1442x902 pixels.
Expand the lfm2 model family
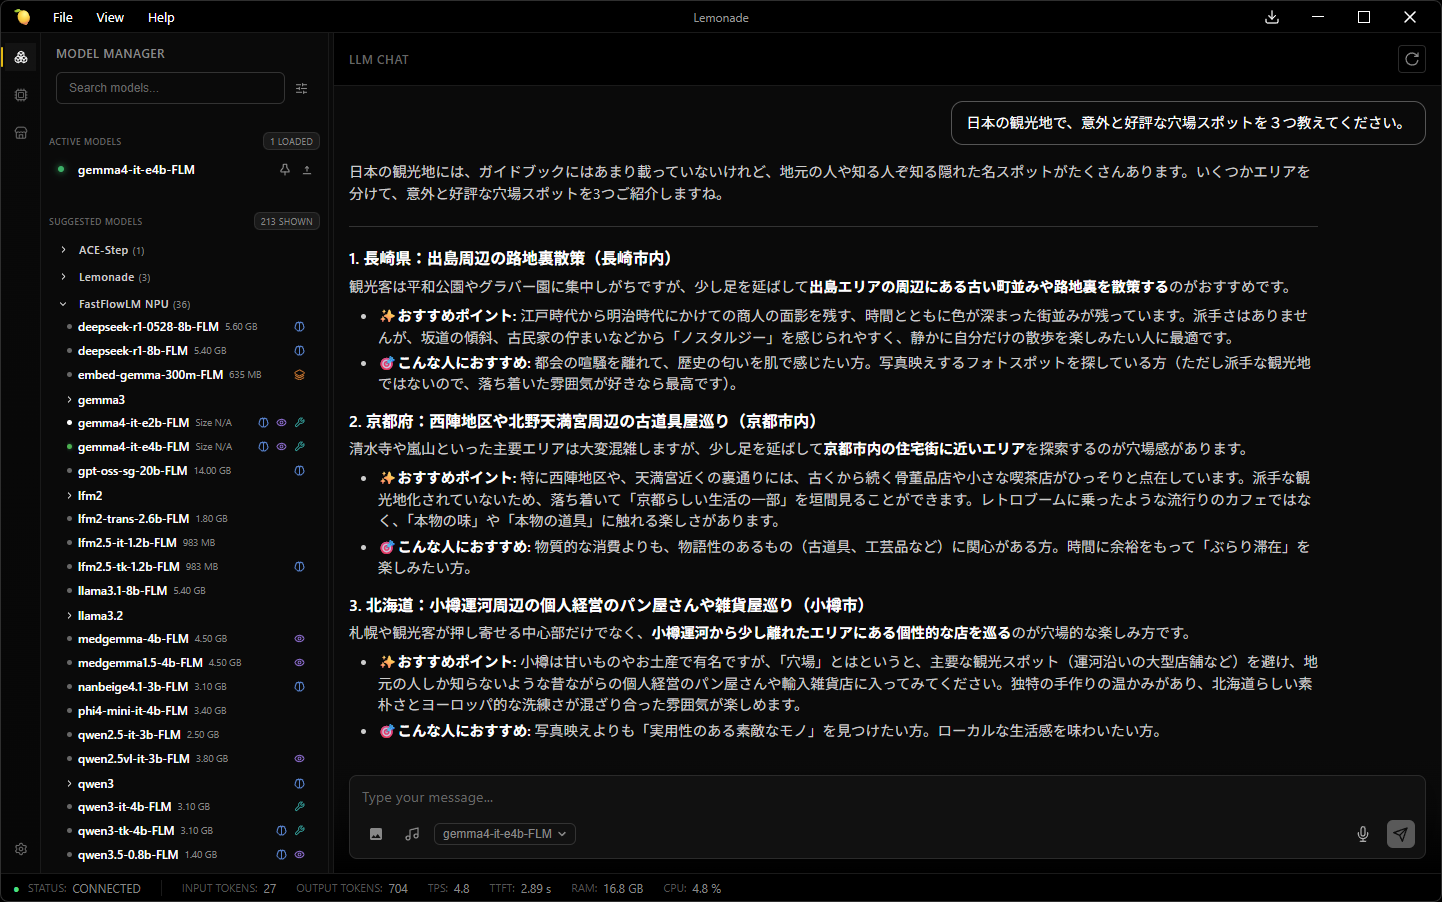pos(69,496)
